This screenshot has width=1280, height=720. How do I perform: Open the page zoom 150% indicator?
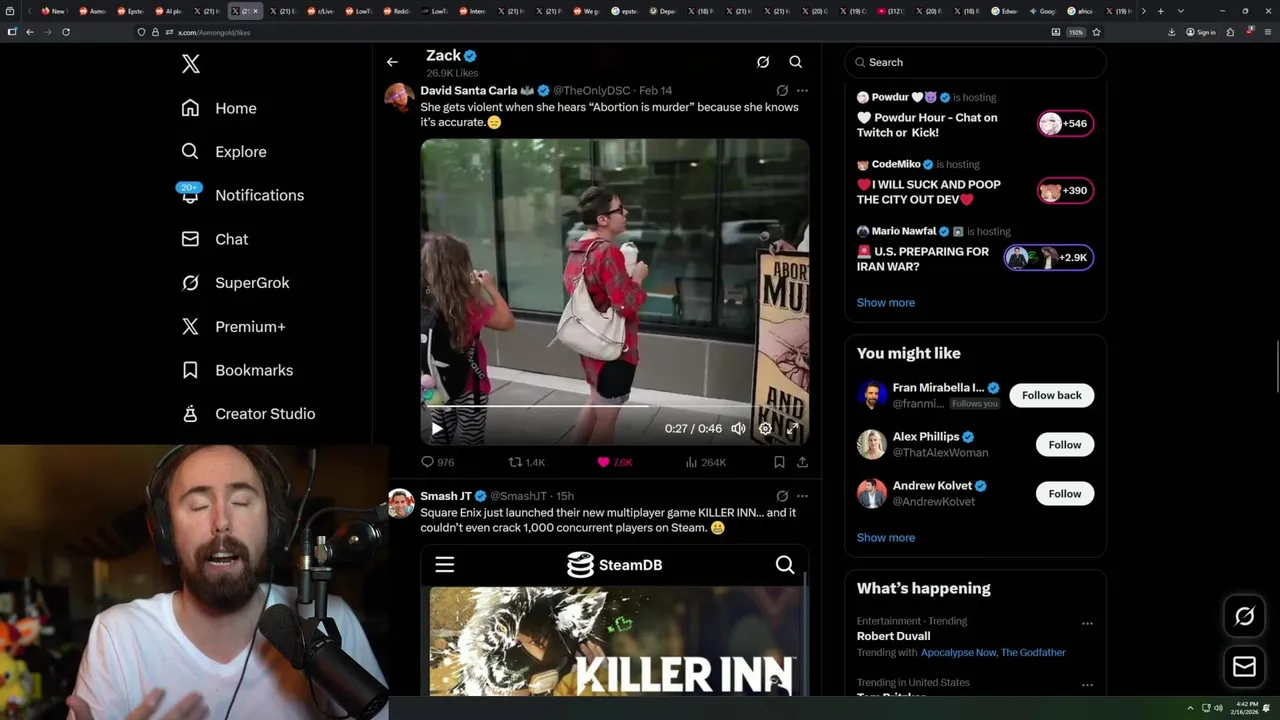(x=1076, y=32)
